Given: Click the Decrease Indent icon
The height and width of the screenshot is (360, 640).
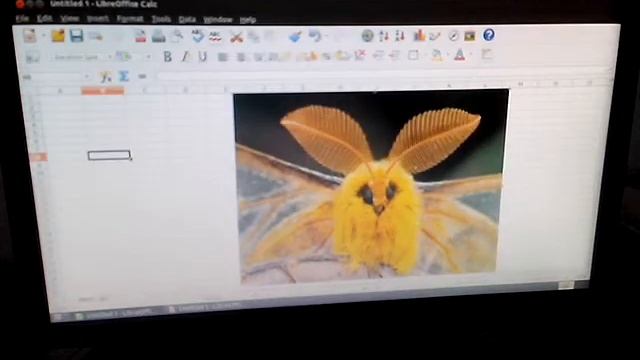Looking at the screenshot, I should (x=378, y=56).
